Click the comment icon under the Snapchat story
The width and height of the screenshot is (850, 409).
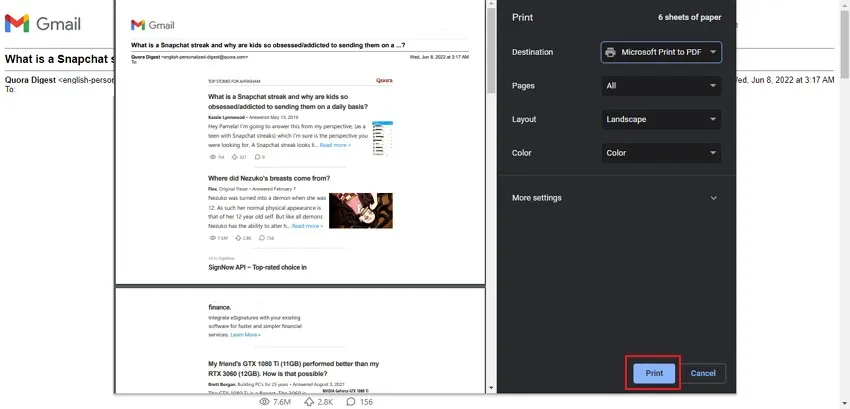click(x=259, y=157)
